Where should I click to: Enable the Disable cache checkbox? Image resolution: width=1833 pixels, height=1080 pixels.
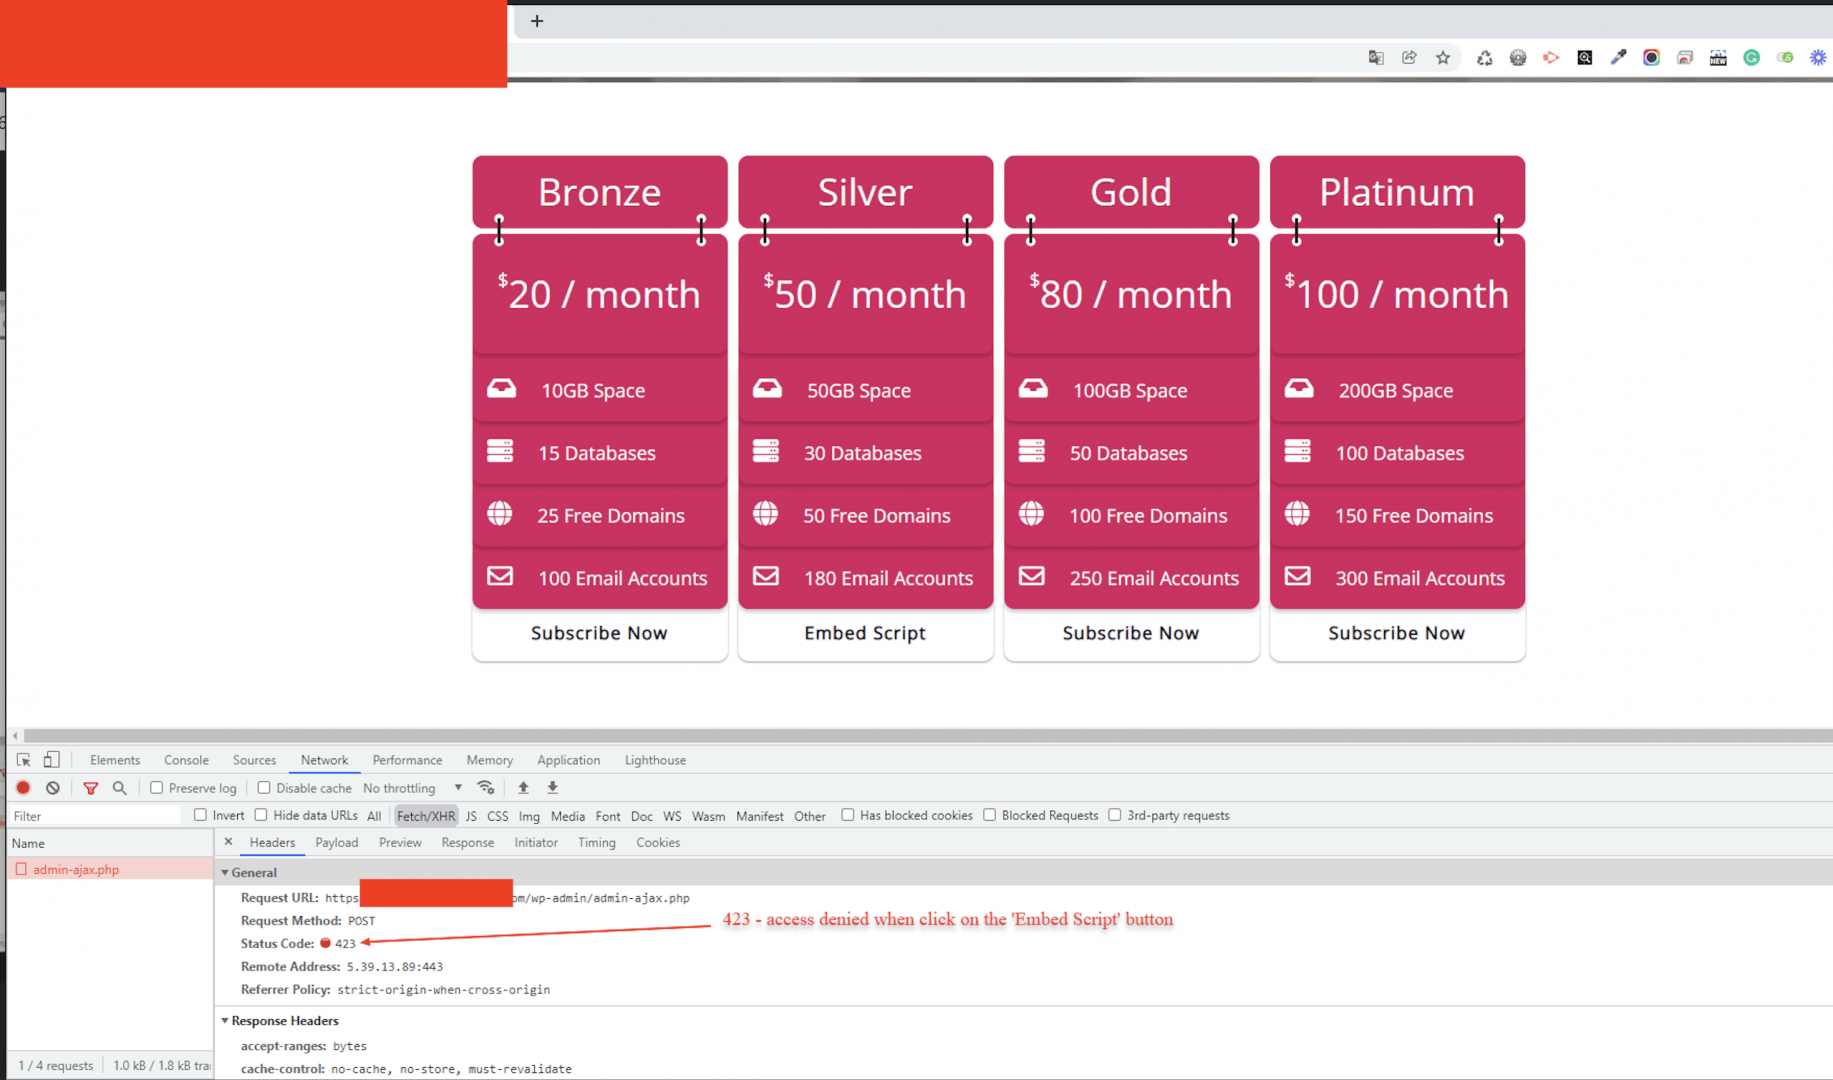pyautogui.click(x=264, y=788)
